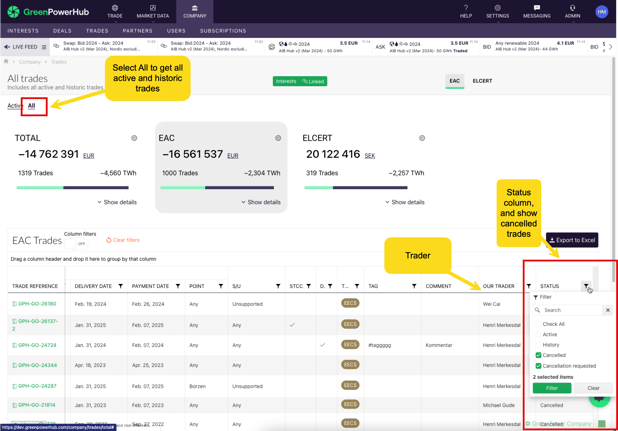Screen dimensions: 618x431
Task: Open the T... column filter dropdown
Action: click(357, 286)
